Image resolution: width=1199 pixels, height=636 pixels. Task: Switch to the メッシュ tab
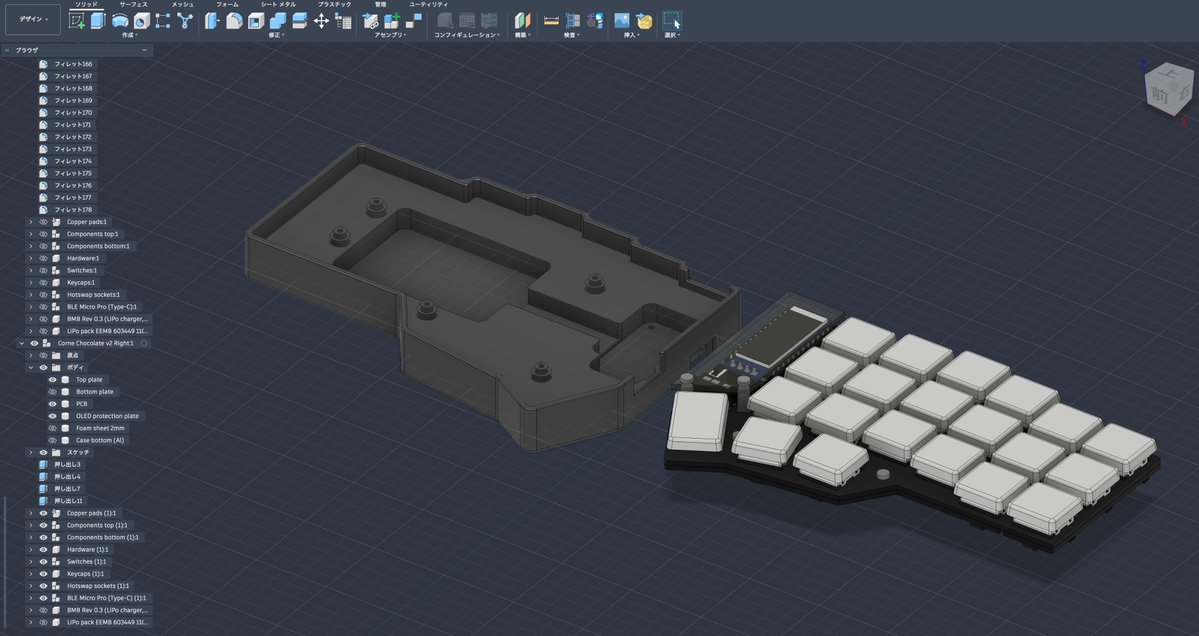coord(183,5)
